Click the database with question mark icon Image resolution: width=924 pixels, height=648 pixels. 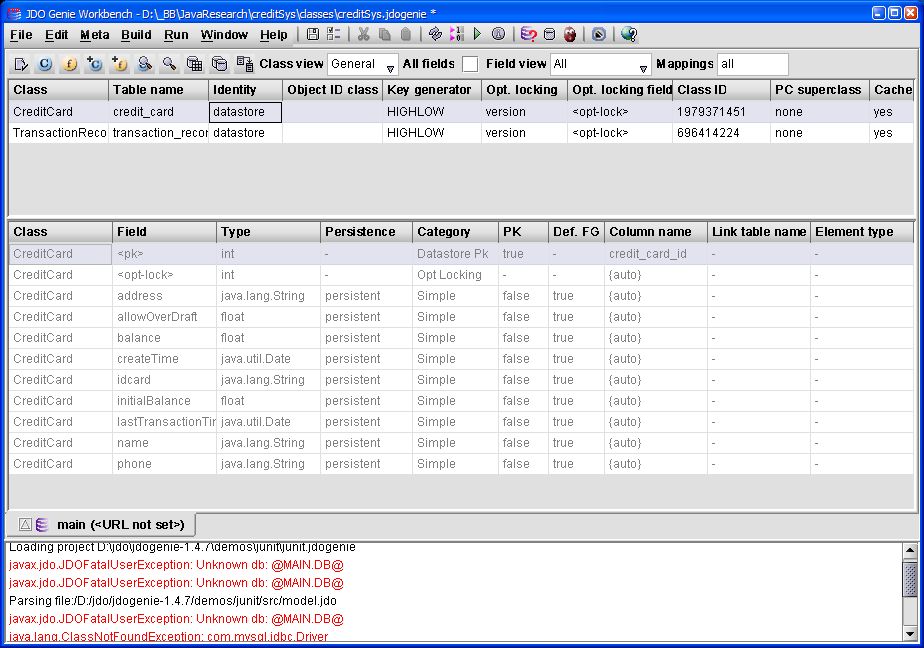(x=529, y=34)
